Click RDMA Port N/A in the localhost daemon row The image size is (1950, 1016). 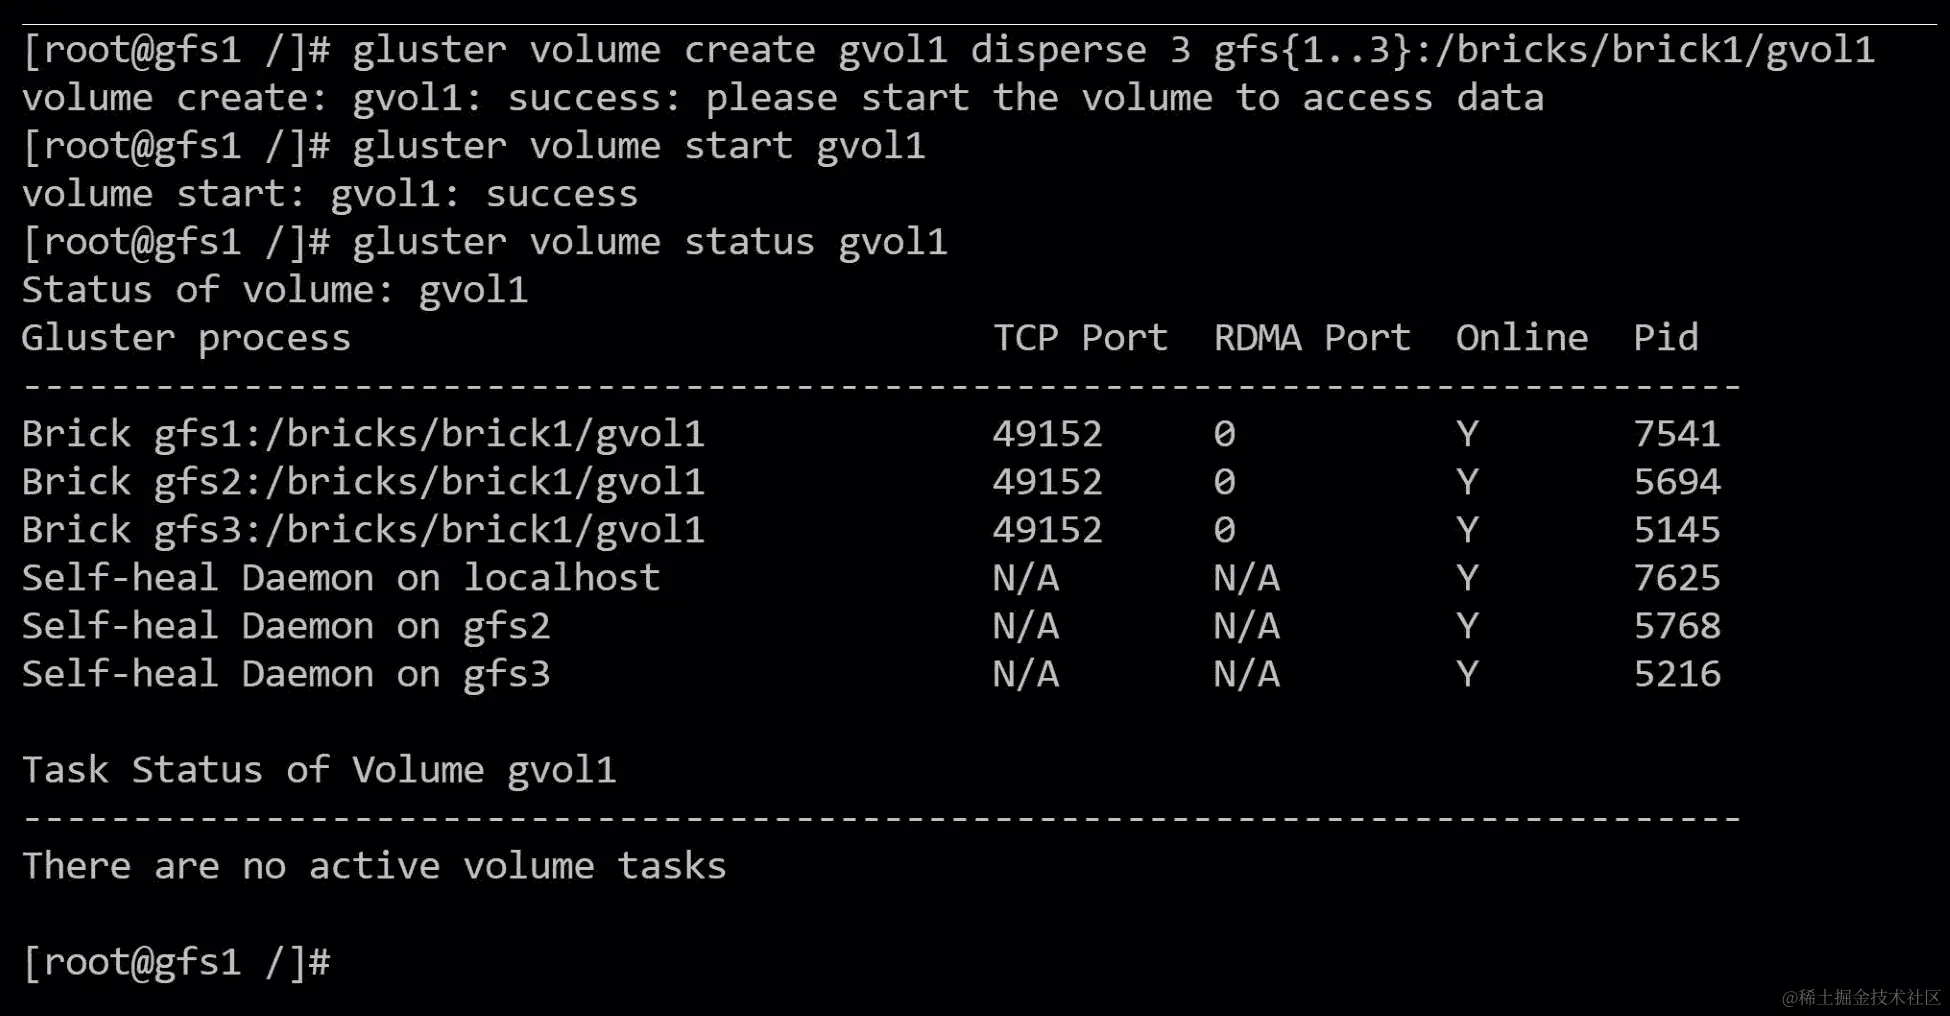1247,578
